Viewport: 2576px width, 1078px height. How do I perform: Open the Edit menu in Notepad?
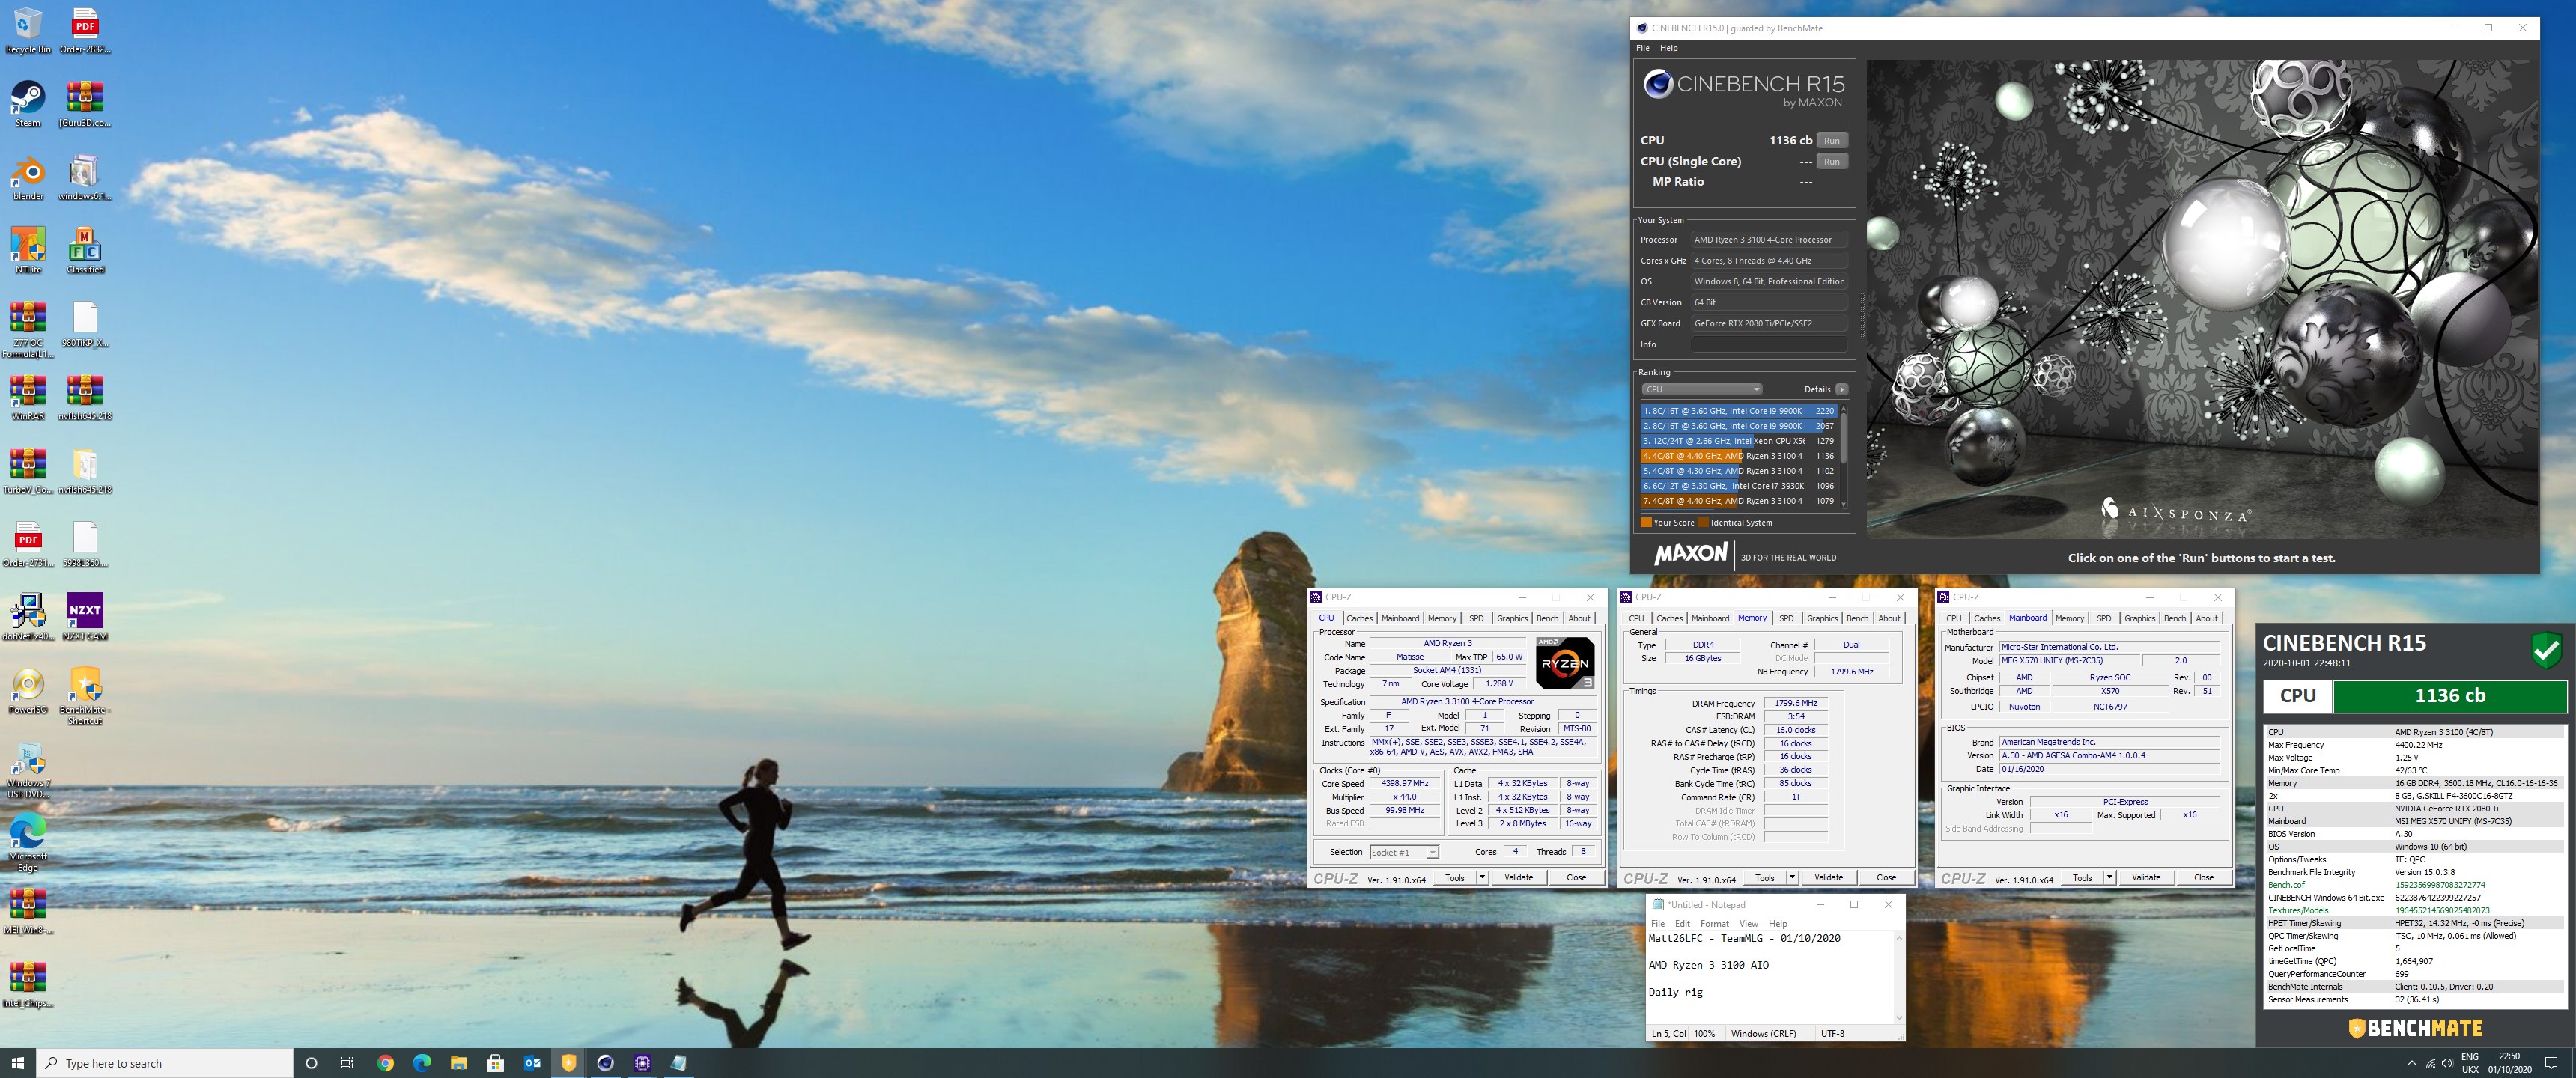(1682, 923)
